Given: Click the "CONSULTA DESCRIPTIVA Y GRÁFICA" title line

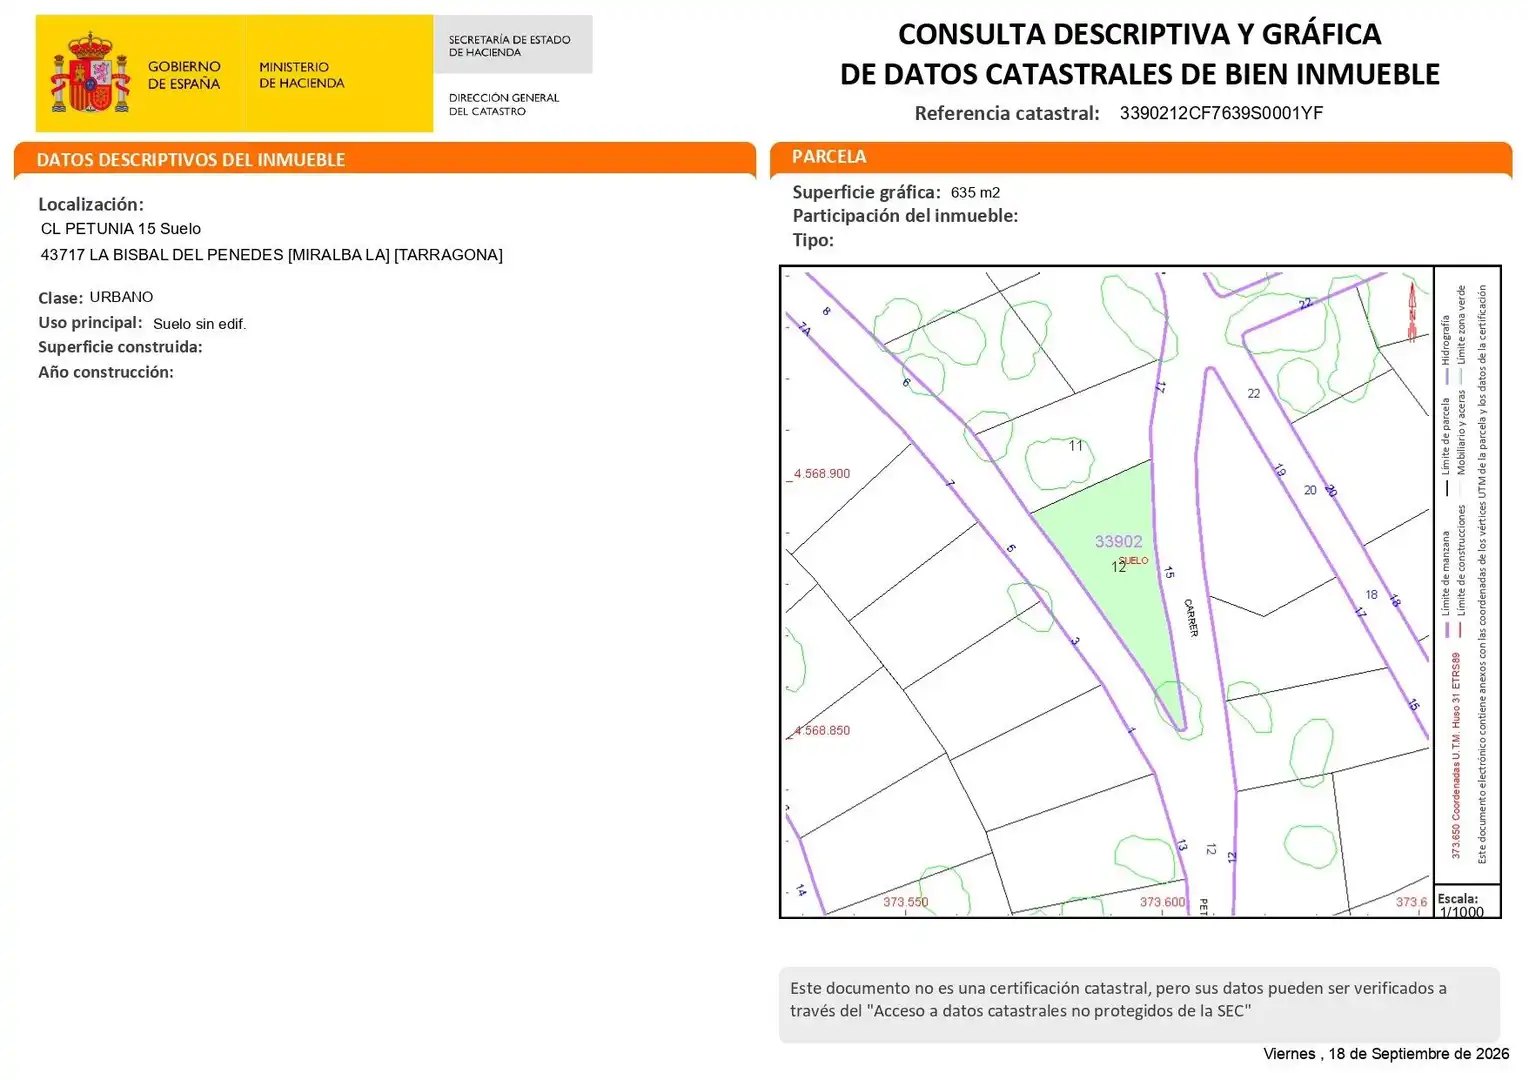Looking at the screenshot, I should pos(1139,34).
